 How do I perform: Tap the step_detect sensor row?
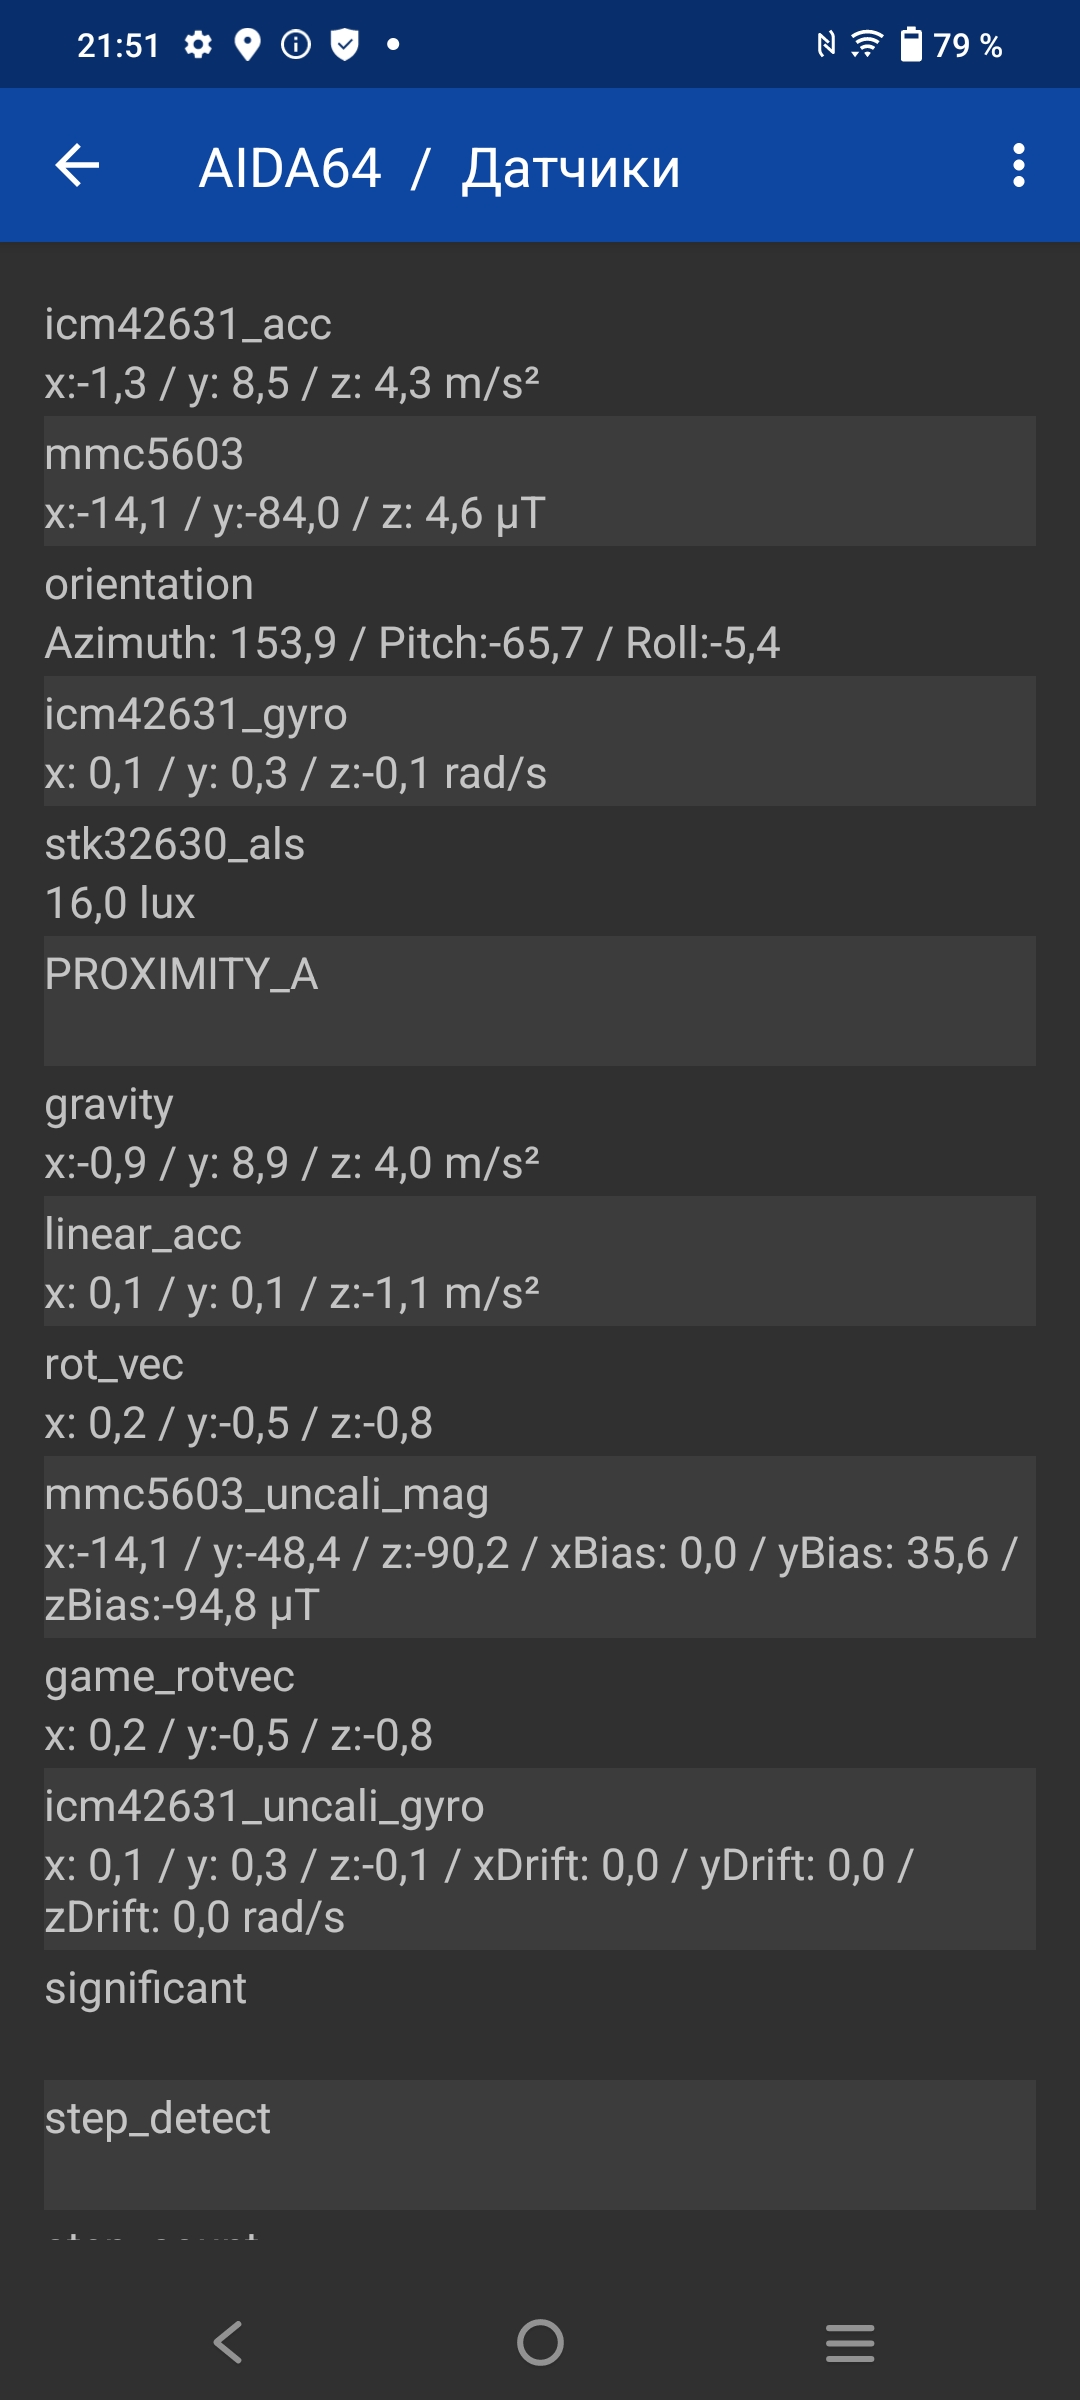[x=540, y=2144]
